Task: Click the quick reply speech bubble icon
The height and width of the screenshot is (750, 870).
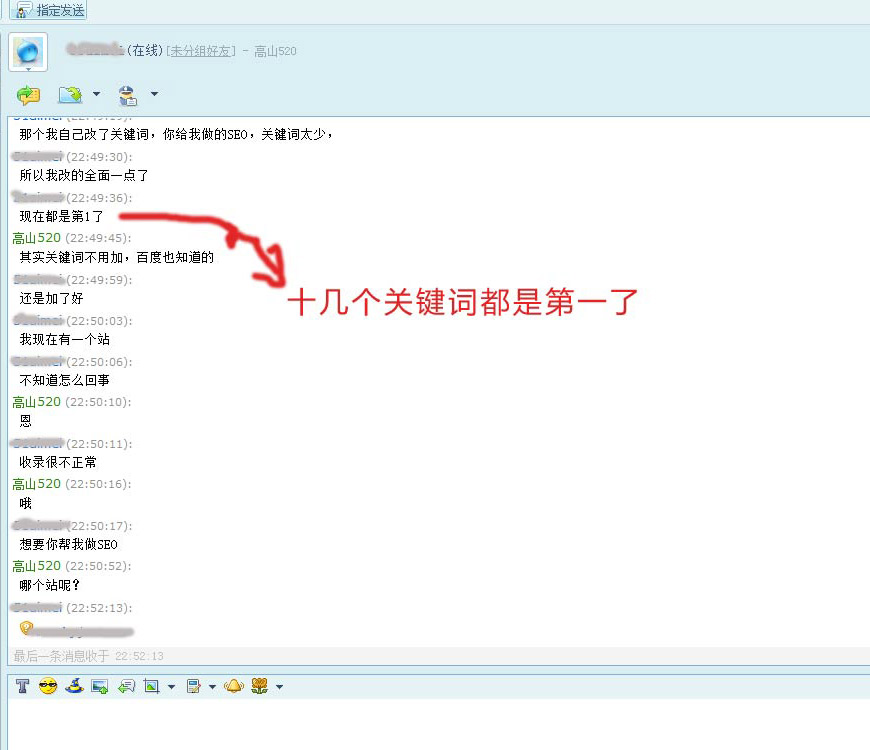Action: coord(126,686)
